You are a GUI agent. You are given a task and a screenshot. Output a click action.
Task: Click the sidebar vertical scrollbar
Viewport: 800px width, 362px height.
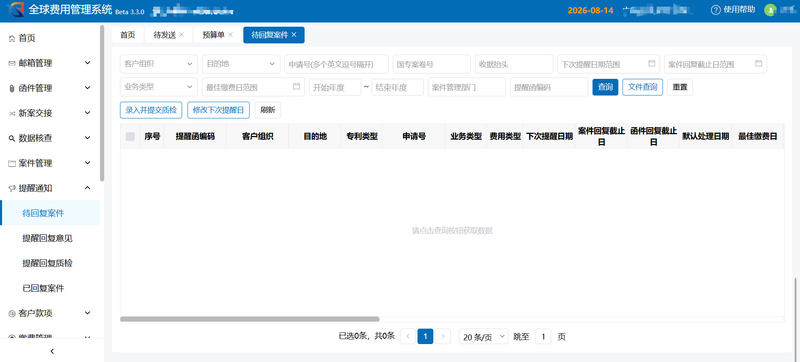coord(102,103)
